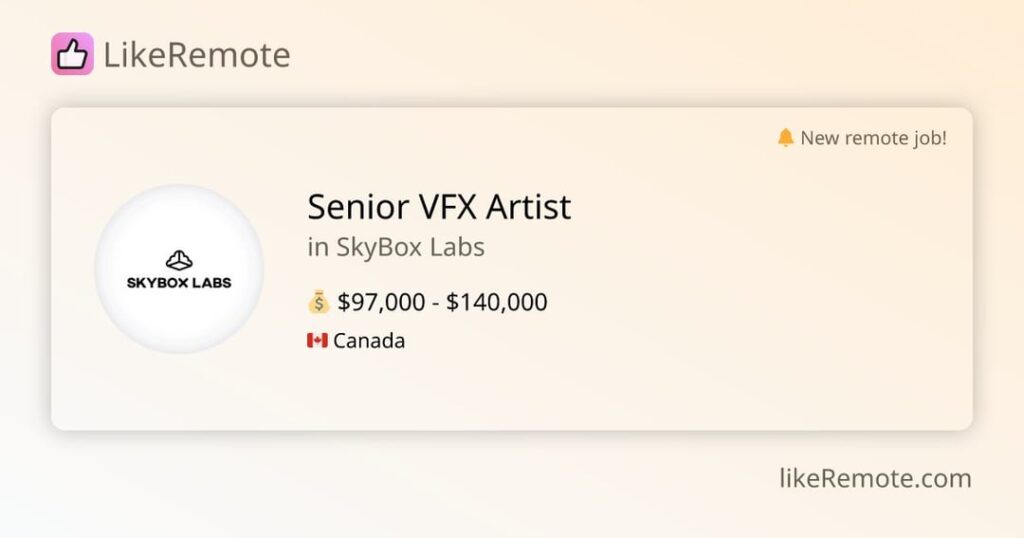
Task: Click the Canada location label
Action: point(369,341)
